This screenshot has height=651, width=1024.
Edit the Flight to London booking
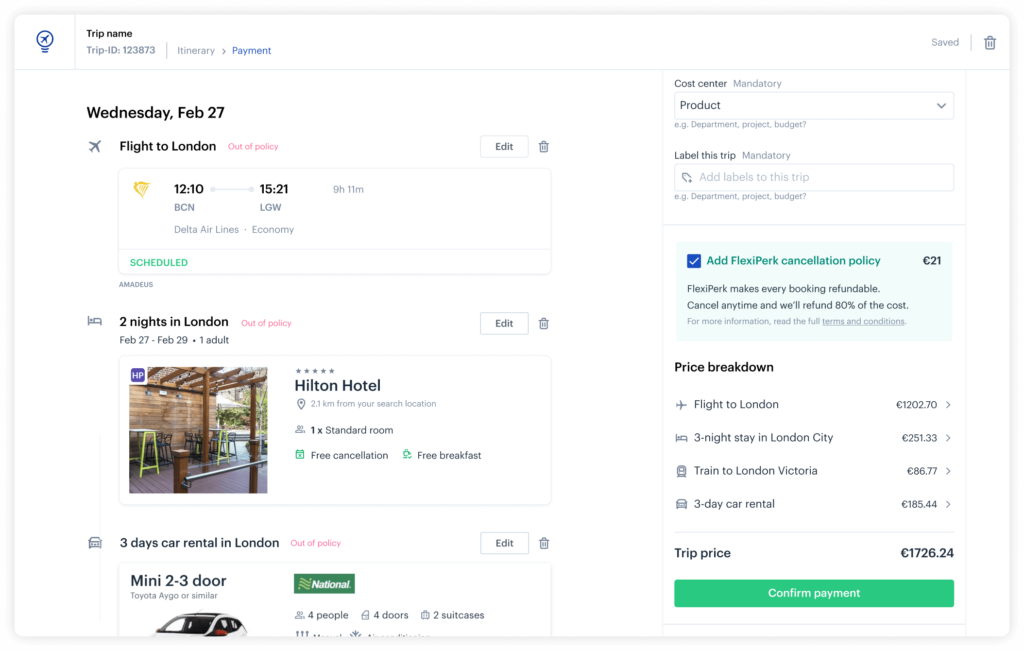coord(504,146)
